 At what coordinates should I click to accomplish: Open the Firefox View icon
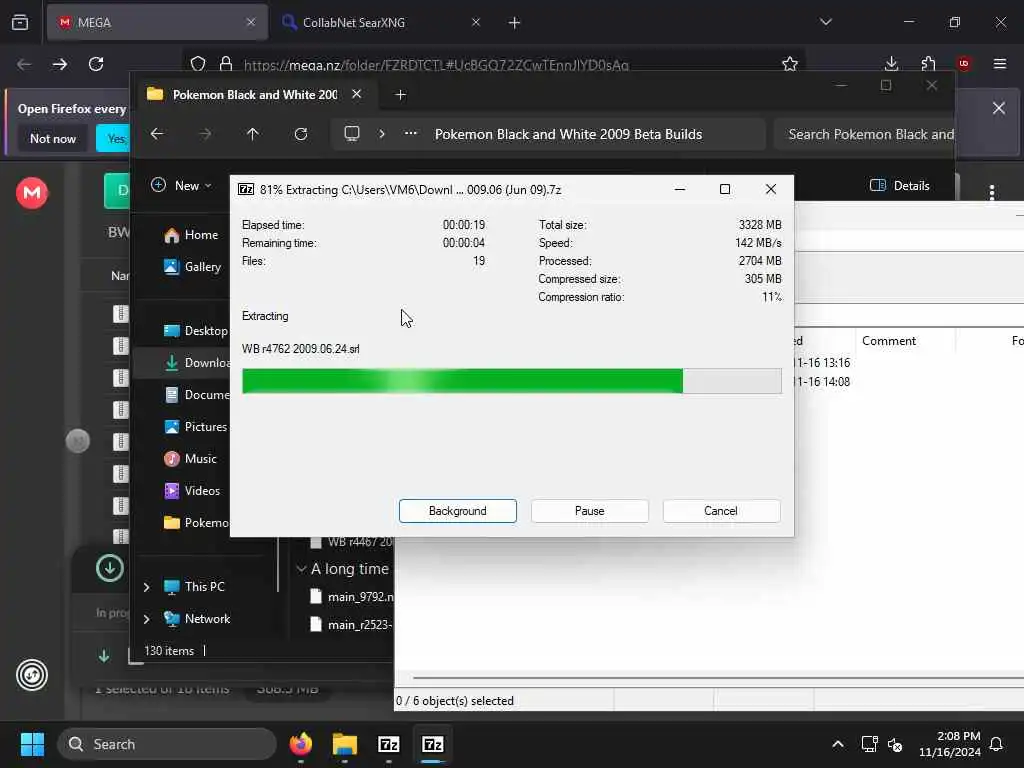20,22
